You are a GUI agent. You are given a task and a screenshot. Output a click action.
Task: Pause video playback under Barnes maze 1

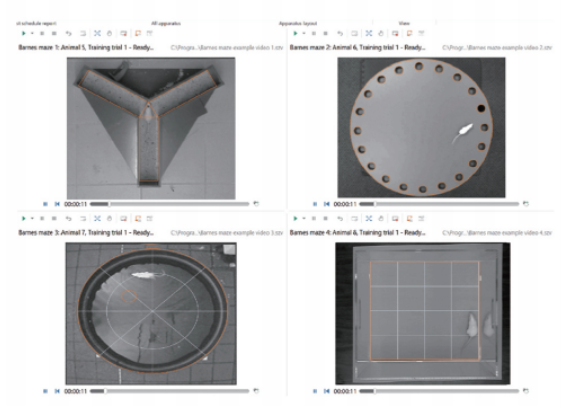(x=45, y=204)
